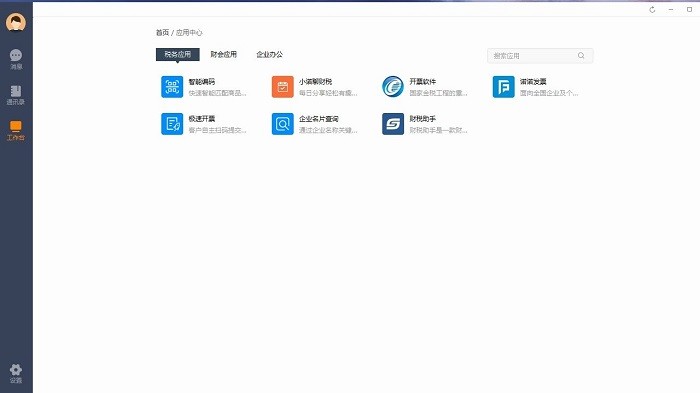Click the 极速开票 document icon
The width and height of the screenshot is (700, 393).
tap(172, 124)
